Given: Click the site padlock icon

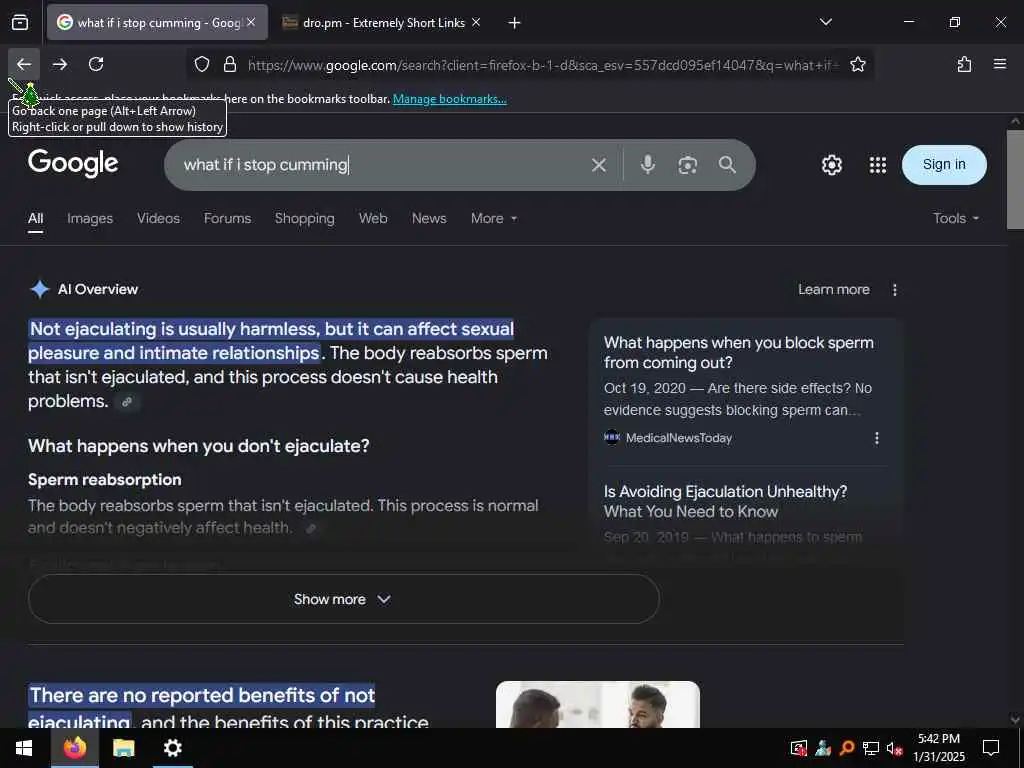Looking at the screenshot, I should click(230, 65).
